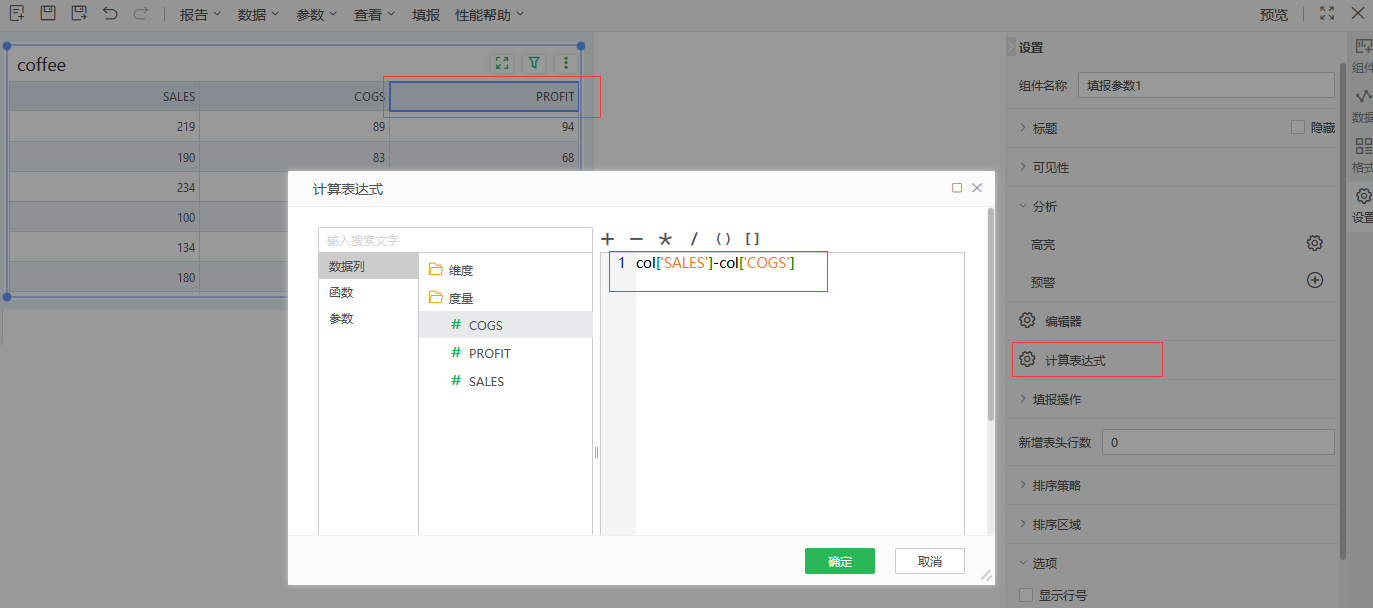This screenshot has height=608, width=1373.
Task: Add a new alert (预警) with plus icon
Action: (x=1315, y=281)
